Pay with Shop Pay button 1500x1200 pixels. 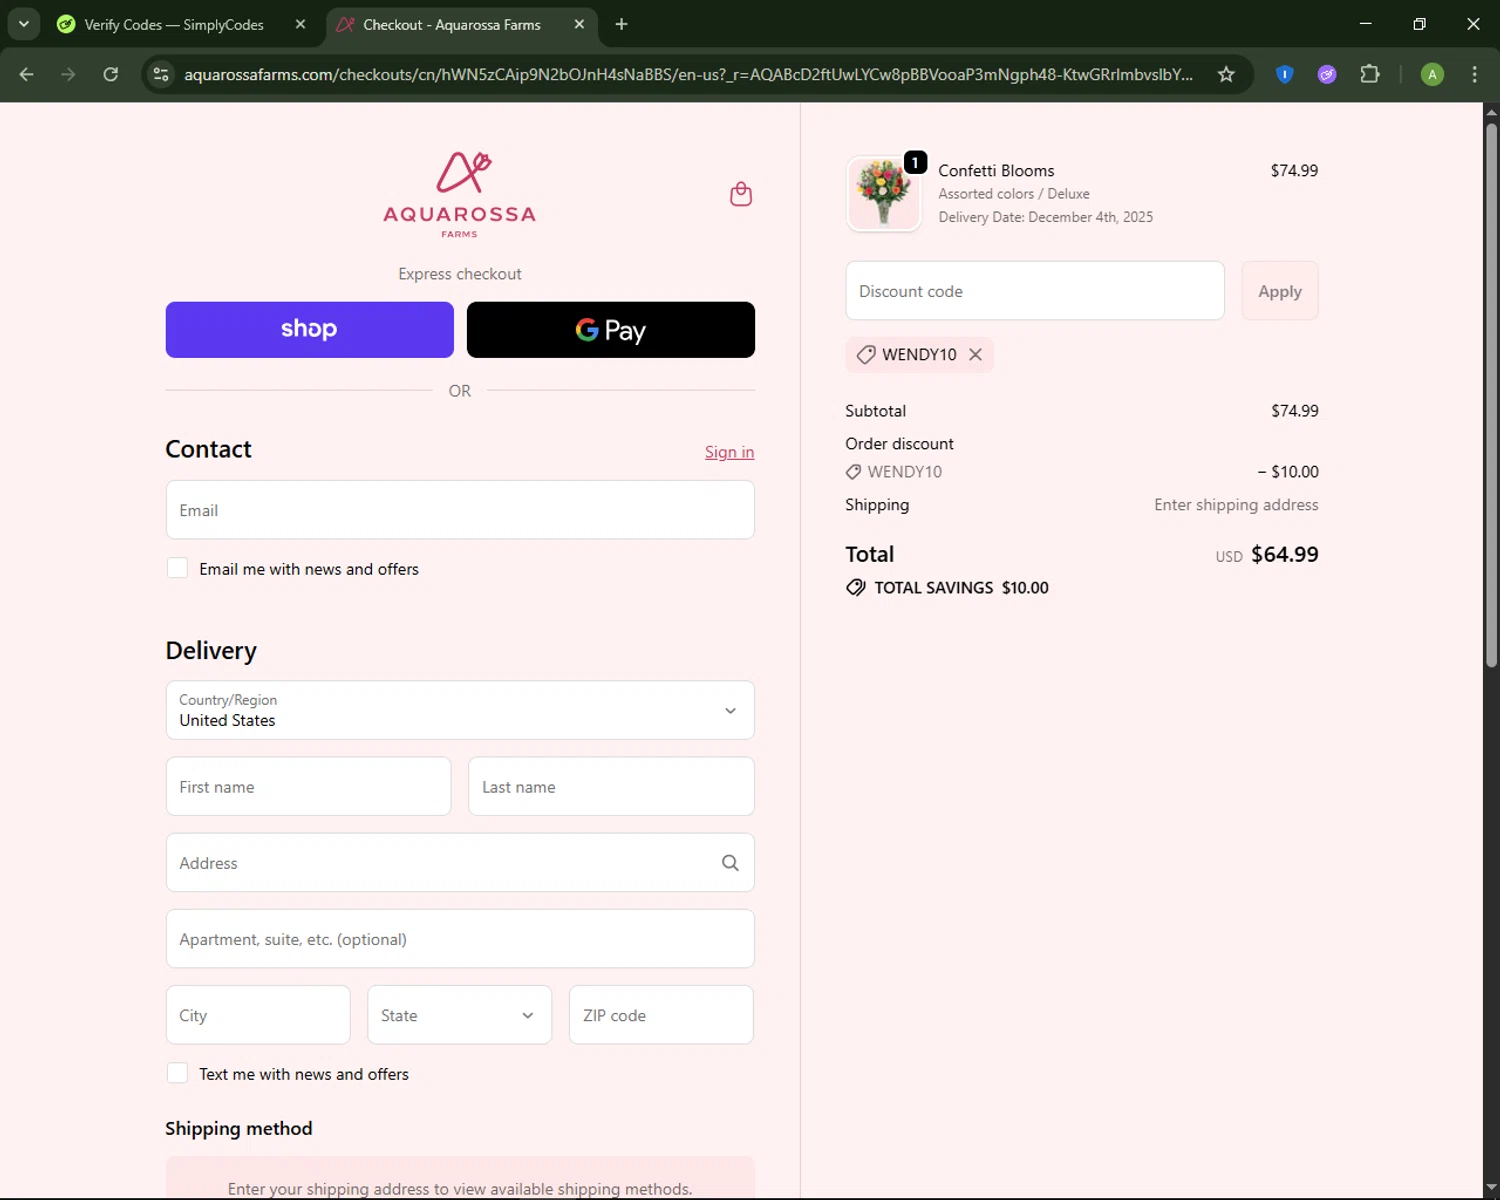click(310, 330)
